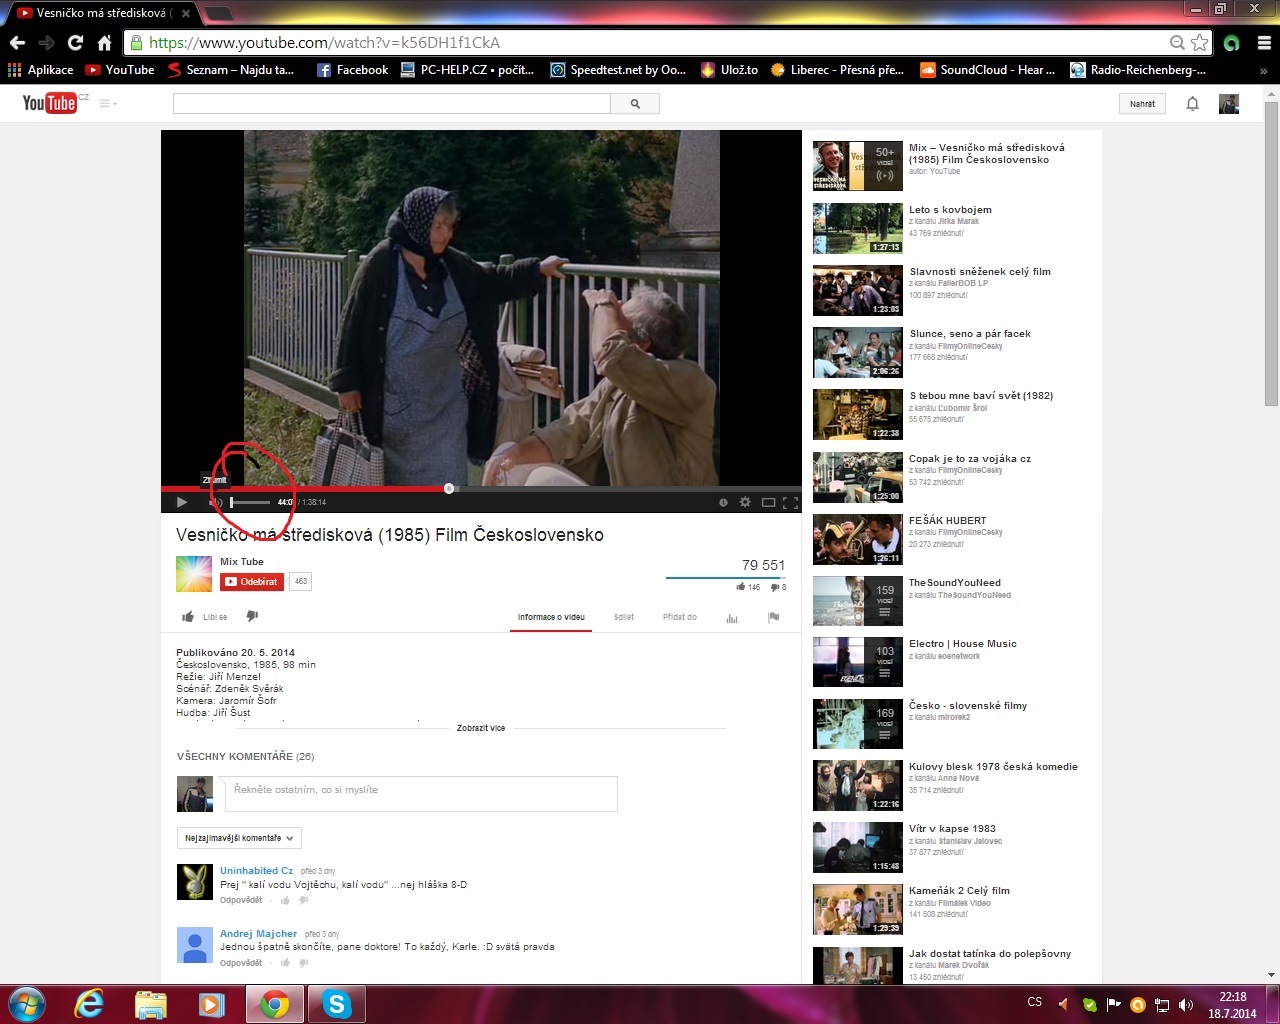Open system volume tray icon
Viewport: 1280px width, 1024px height.
tap(1186, 1005)
